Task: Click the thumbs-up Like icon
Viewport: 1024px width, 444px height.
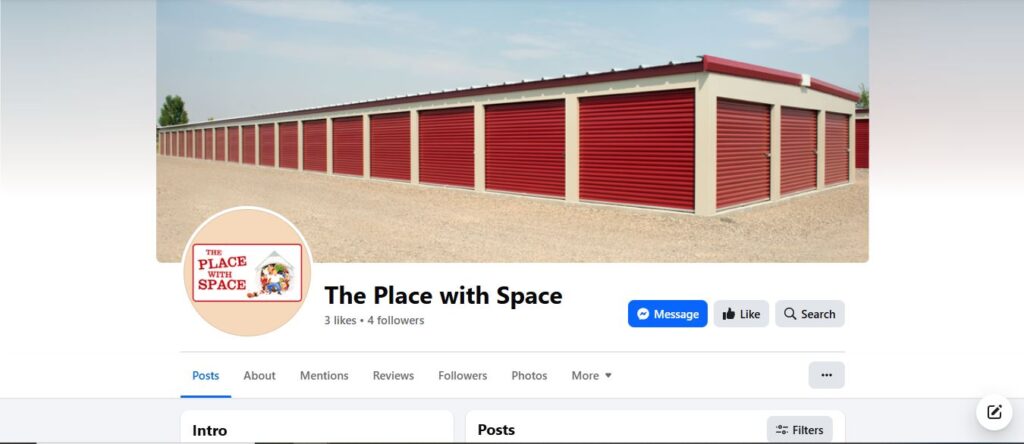Action: [729, 314]
